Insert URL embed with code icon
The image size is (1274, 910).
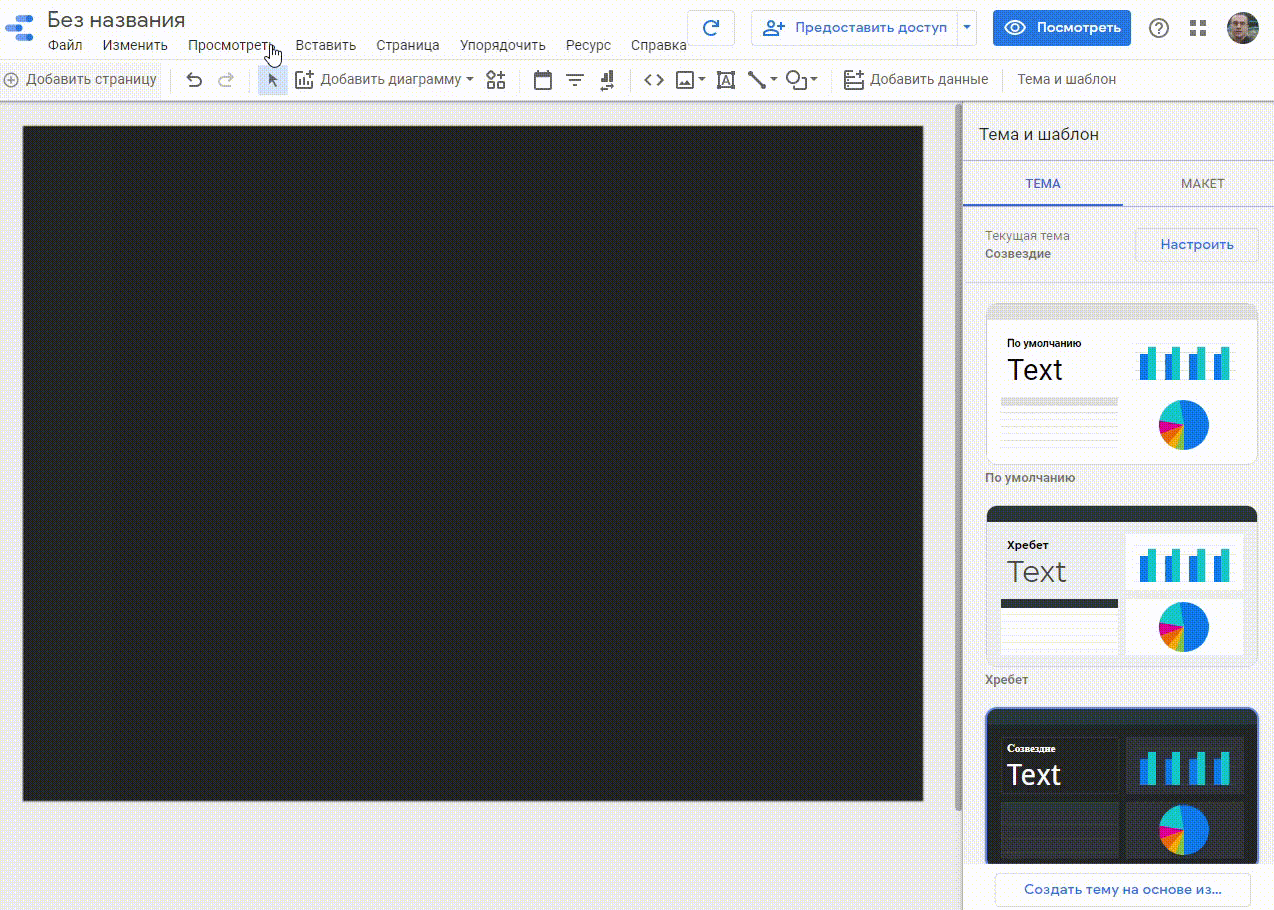pos(654,80)
